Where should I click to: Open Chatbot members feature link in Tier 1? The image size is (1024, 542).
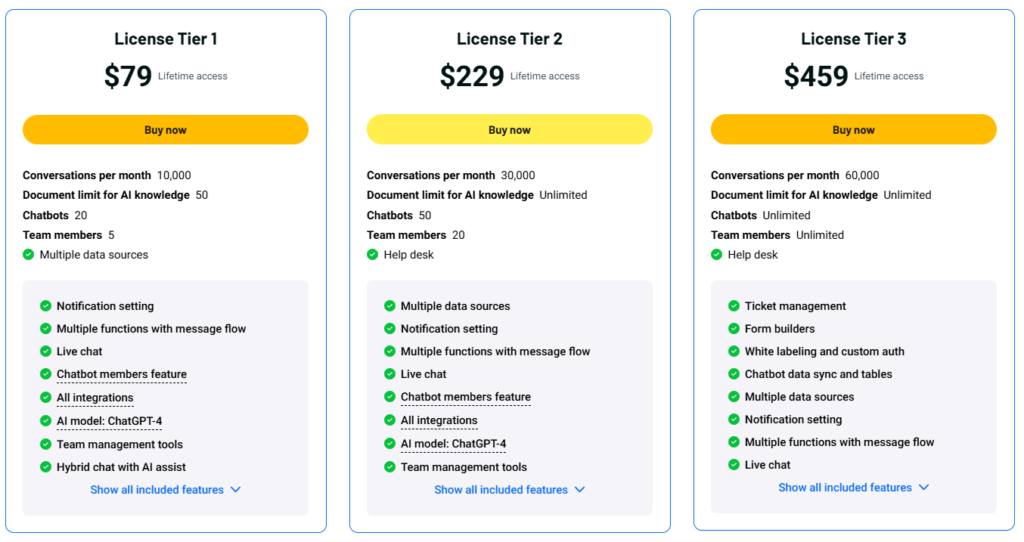point(121,374)
